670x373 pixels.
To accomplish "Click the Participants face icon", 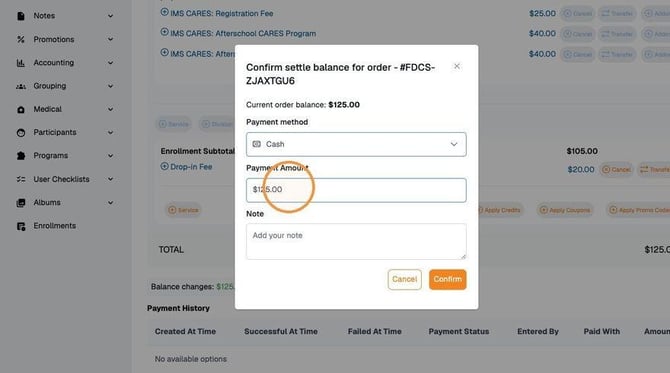I will [21, 132].
